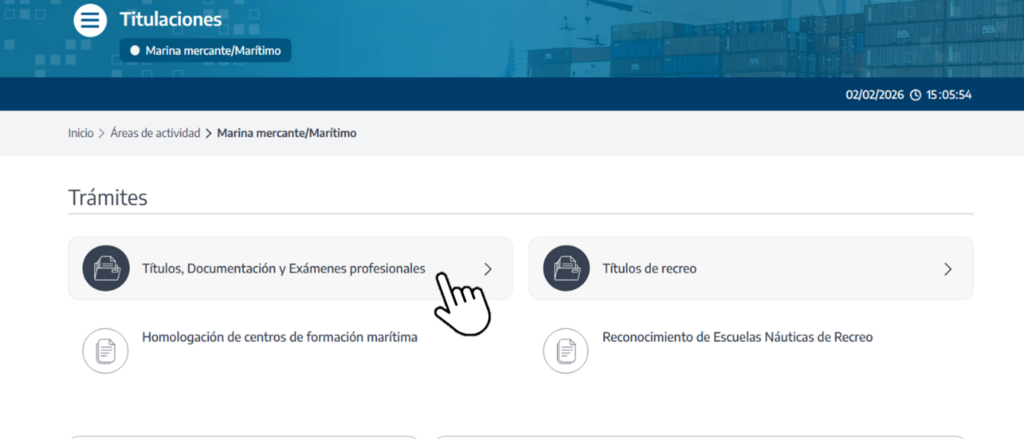Open Reconocimiento de Escuelas Náuticas de Recreo
Image resolution: width=1024 pixels, height=439 pixels.
(x=737, y=338)
